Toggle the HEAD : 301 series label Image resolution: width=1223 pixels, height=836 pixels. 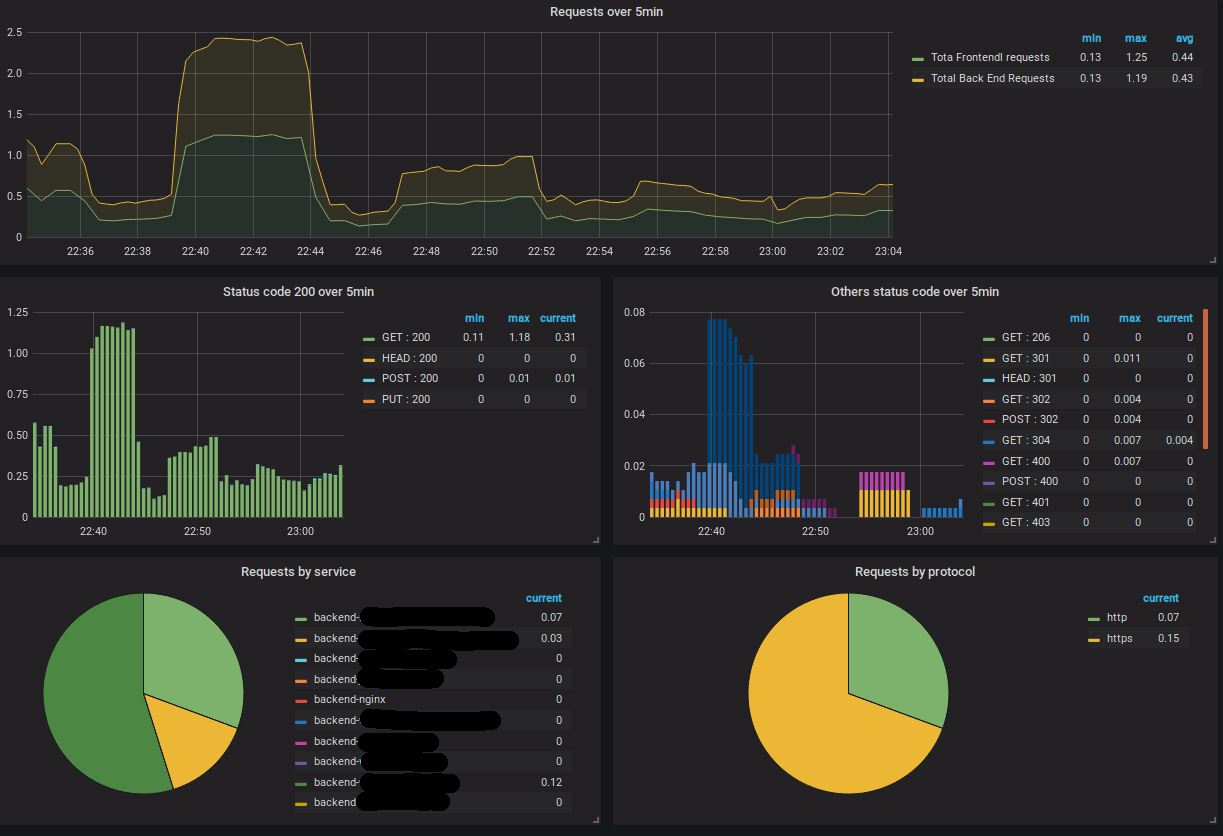1029,378
